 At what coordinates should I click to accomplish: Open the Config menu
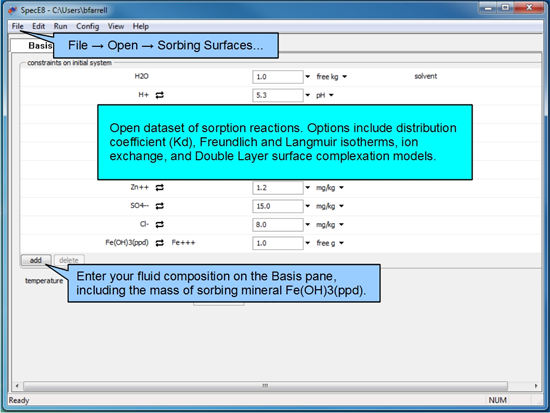click(x=88, y=26)
